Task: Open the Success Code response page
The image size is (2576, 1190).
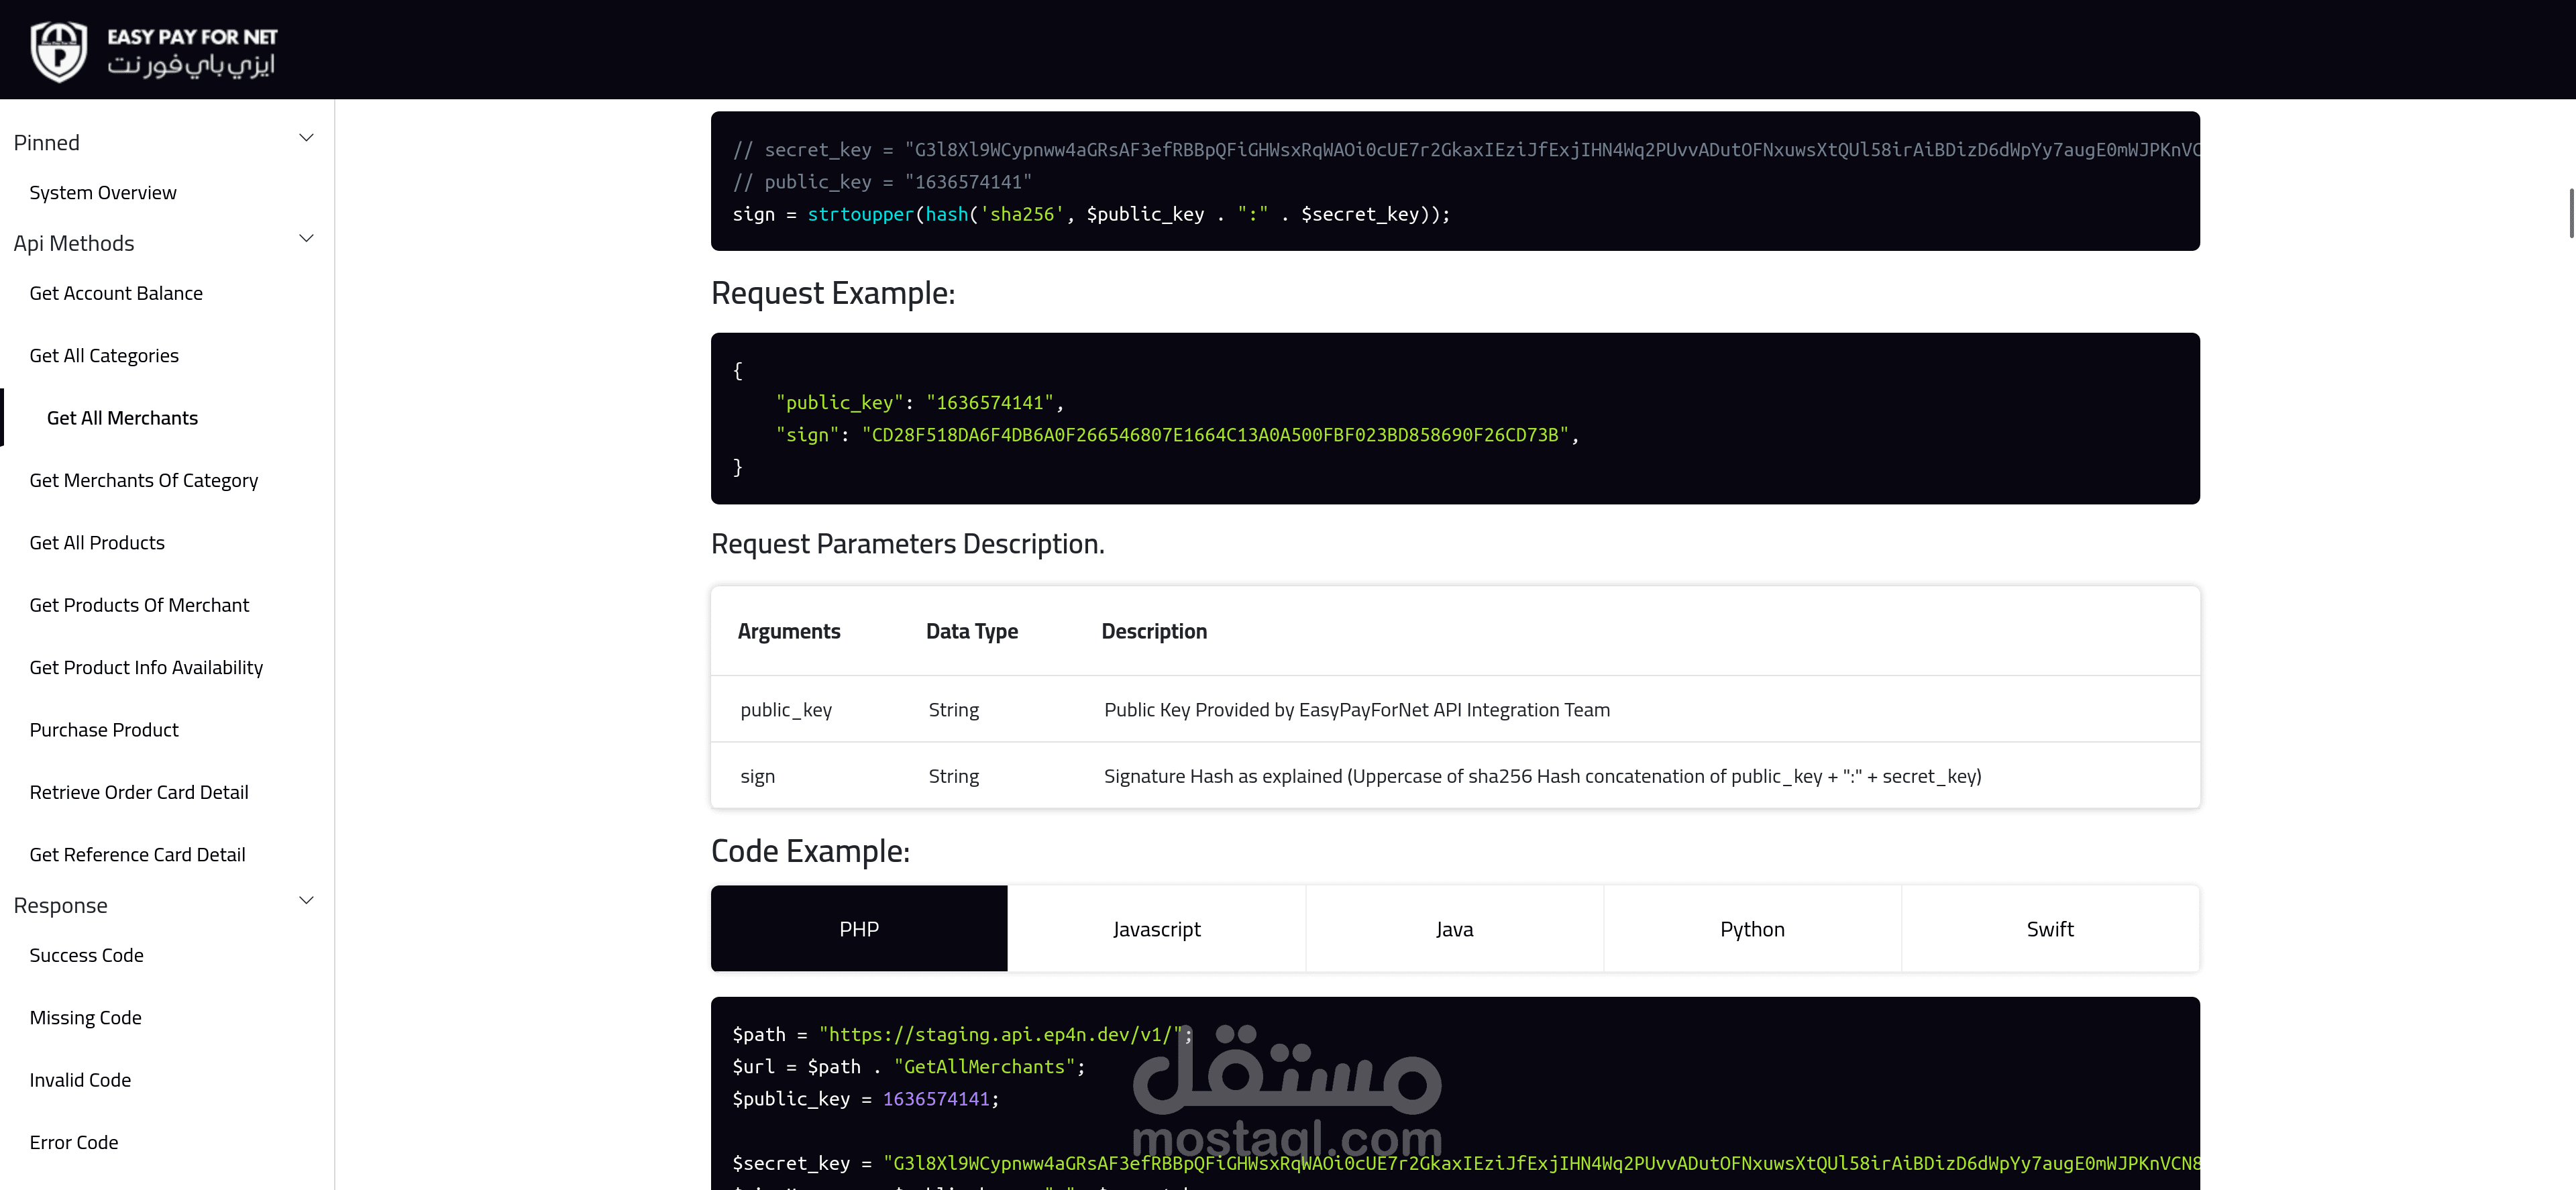Action: click(86, 956)
